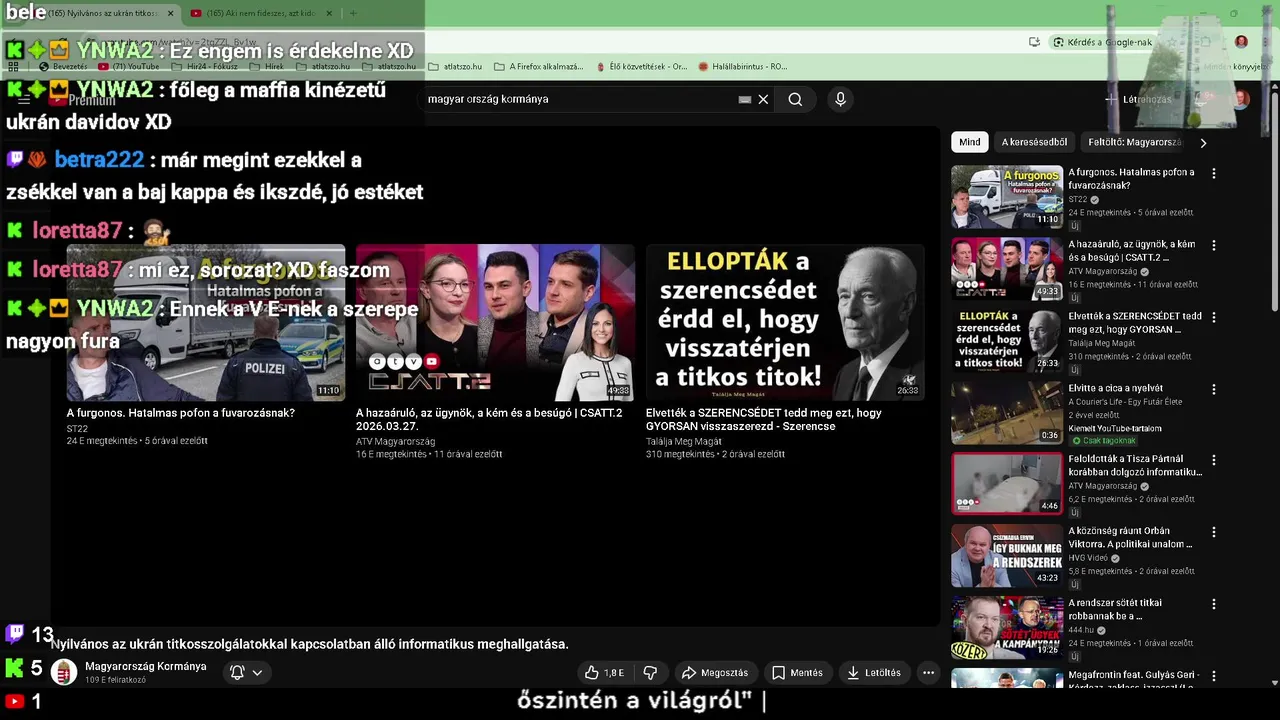
Task: Open the CSATT.2 endscreen video thumbnail
Action: [495, 322]
